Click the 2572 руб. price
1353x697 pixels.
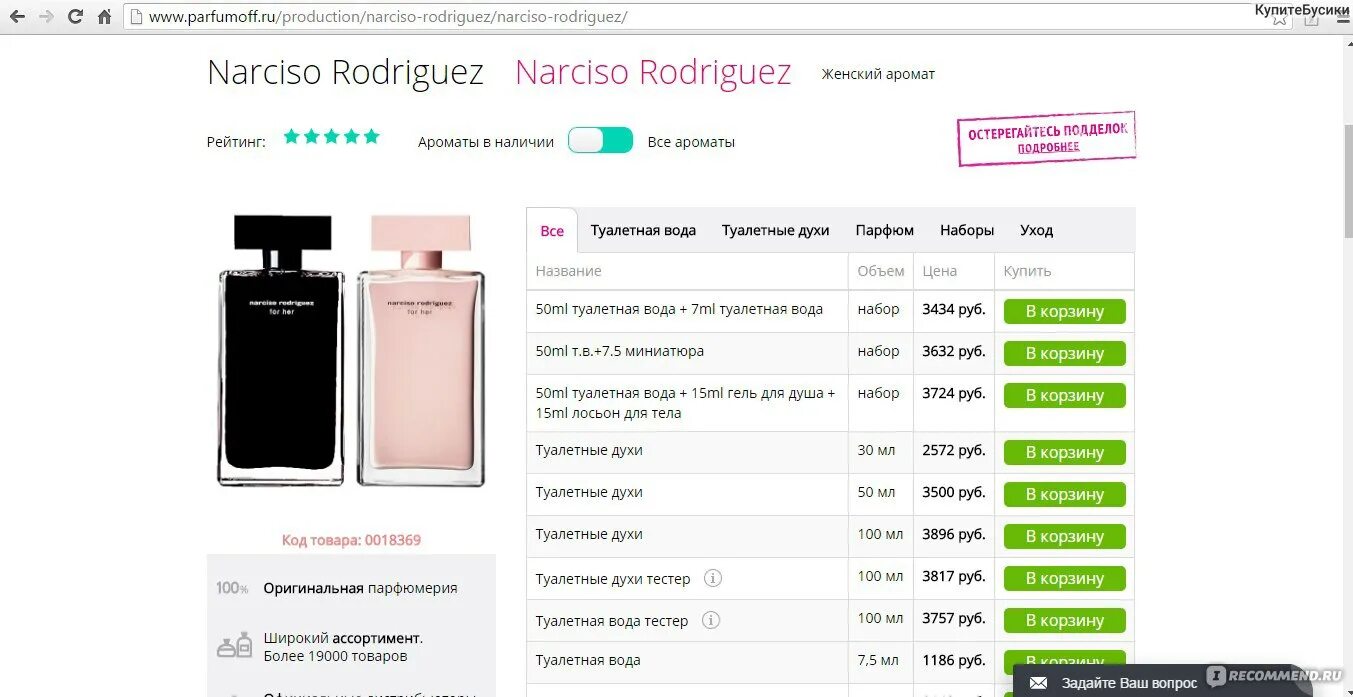point(954,450)
